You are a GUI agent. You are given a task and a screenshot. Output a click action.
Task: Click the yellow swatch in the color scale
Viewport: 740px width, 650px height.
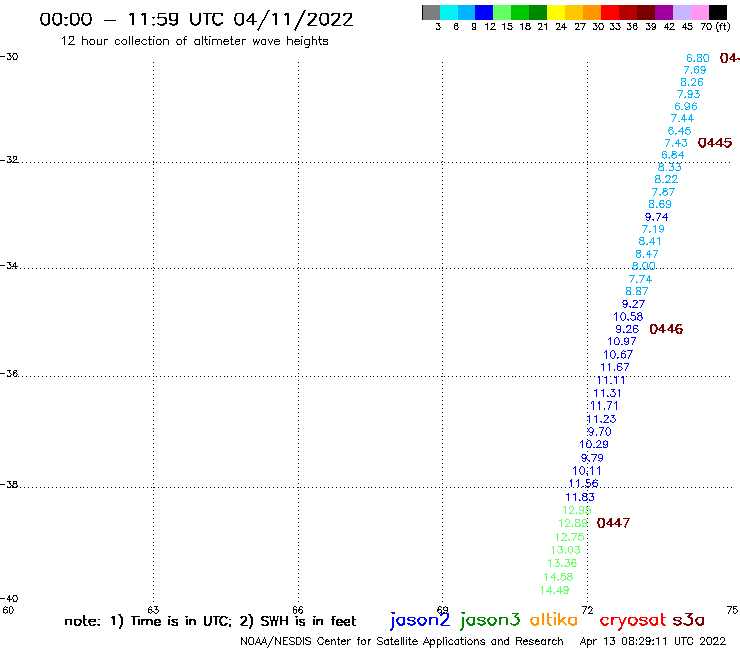click(556, 12)
